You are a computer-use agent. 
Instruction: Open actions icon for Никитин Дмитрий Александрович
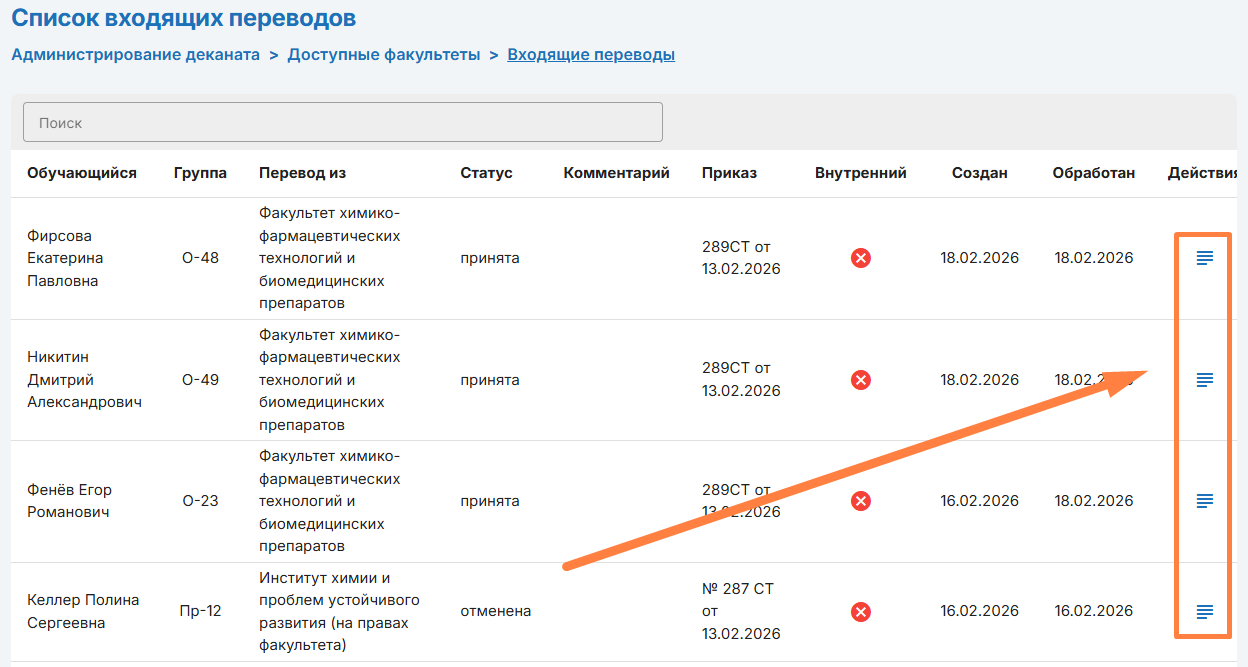1205,380
